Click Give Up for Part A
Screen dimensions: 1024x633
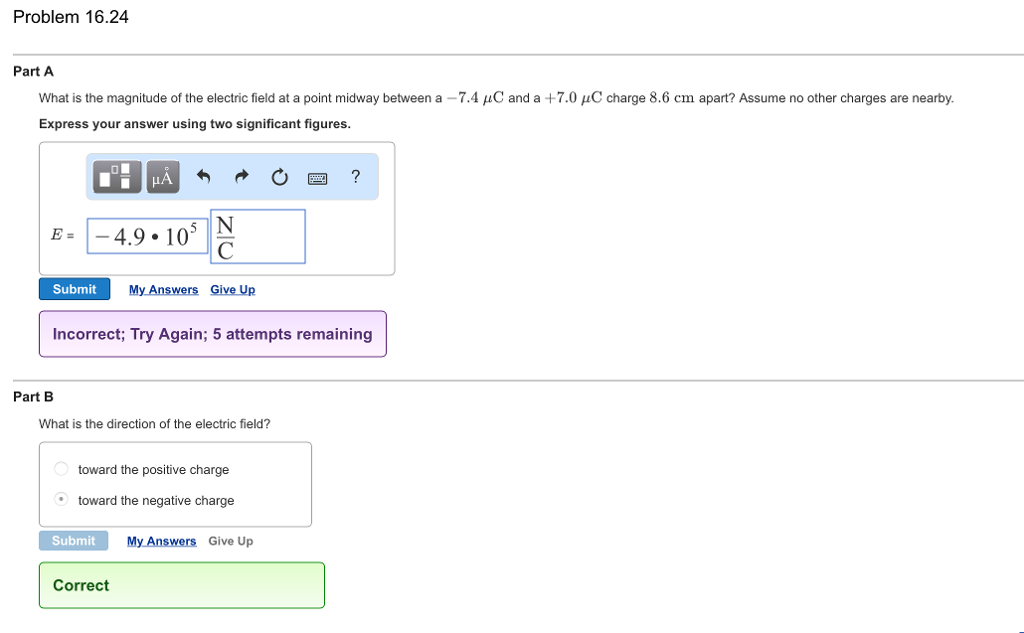(x=232, y=289)
